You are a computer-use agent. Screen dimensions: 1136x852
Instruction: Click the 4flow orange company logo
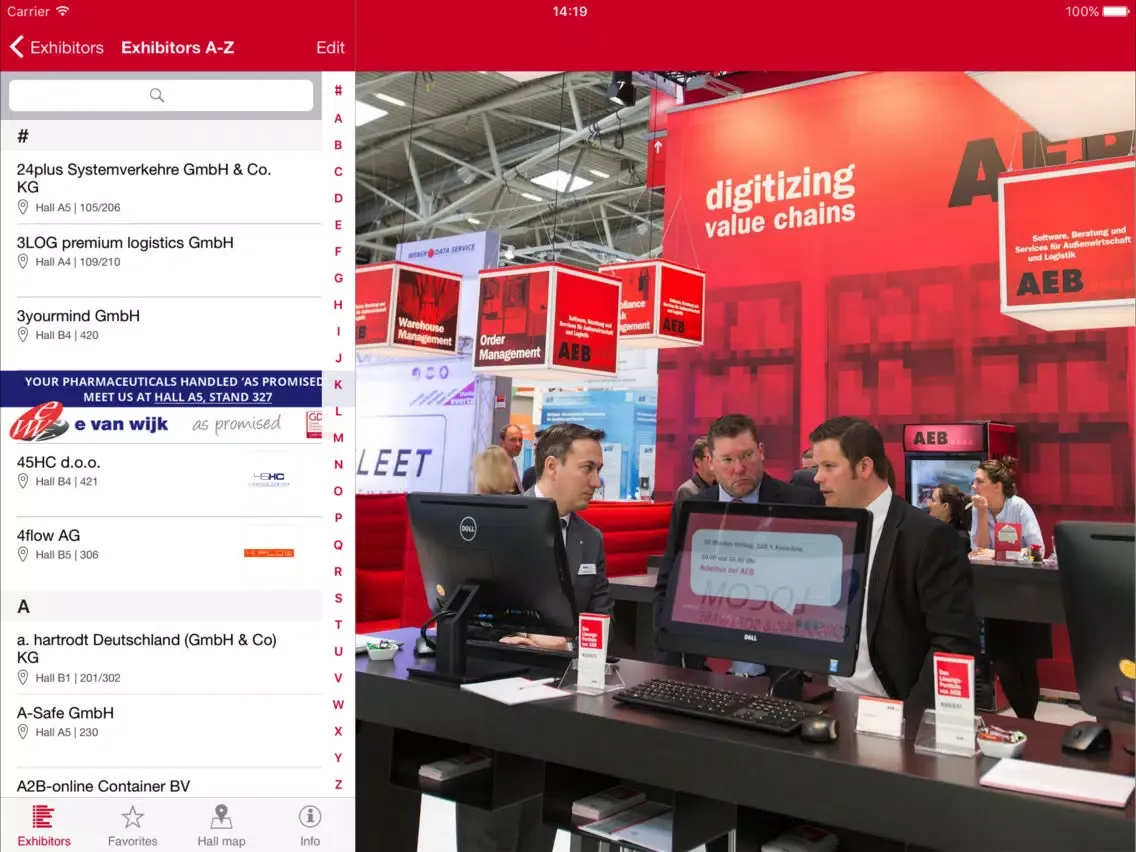pos(269,553)
